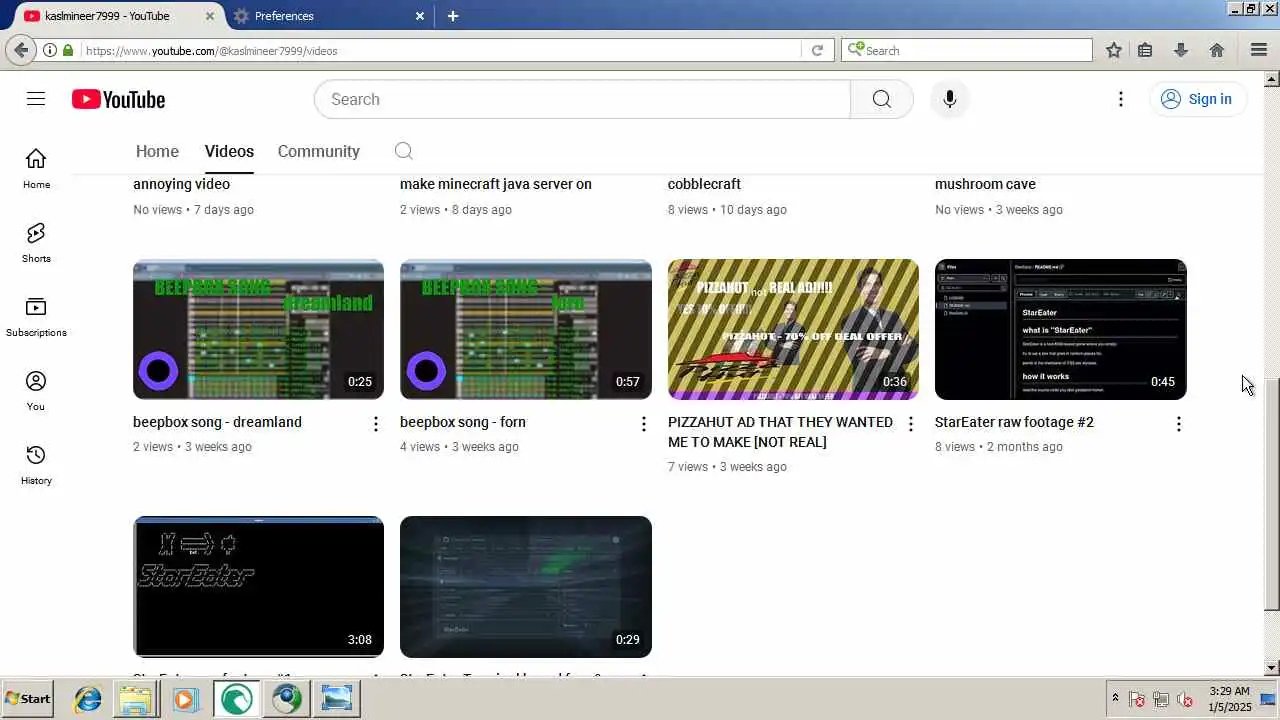Screen dimensions: 1280x720
Task: Open Home in the left sidebar
Action: 36,169
